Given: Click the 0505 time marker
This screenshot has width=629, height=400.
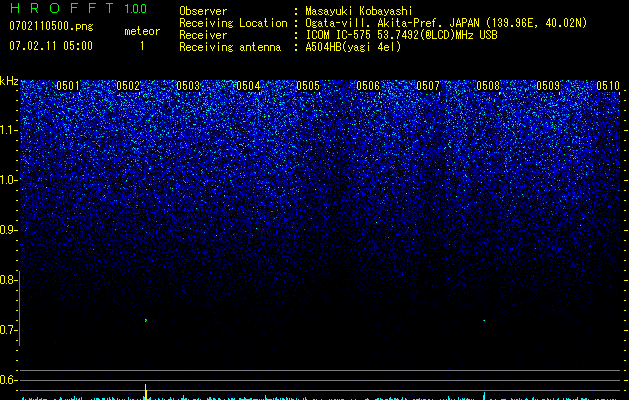Looking at the screenshot, I should pyautogui.click(x=308, y=86).
